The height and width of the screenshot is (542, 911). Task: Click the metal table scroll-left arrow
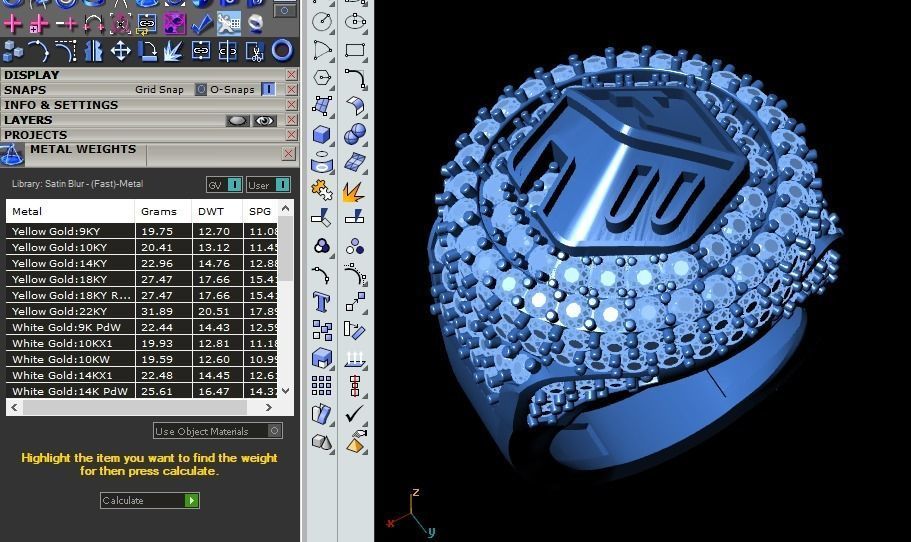pyautogui.click(x=15, y=408)
